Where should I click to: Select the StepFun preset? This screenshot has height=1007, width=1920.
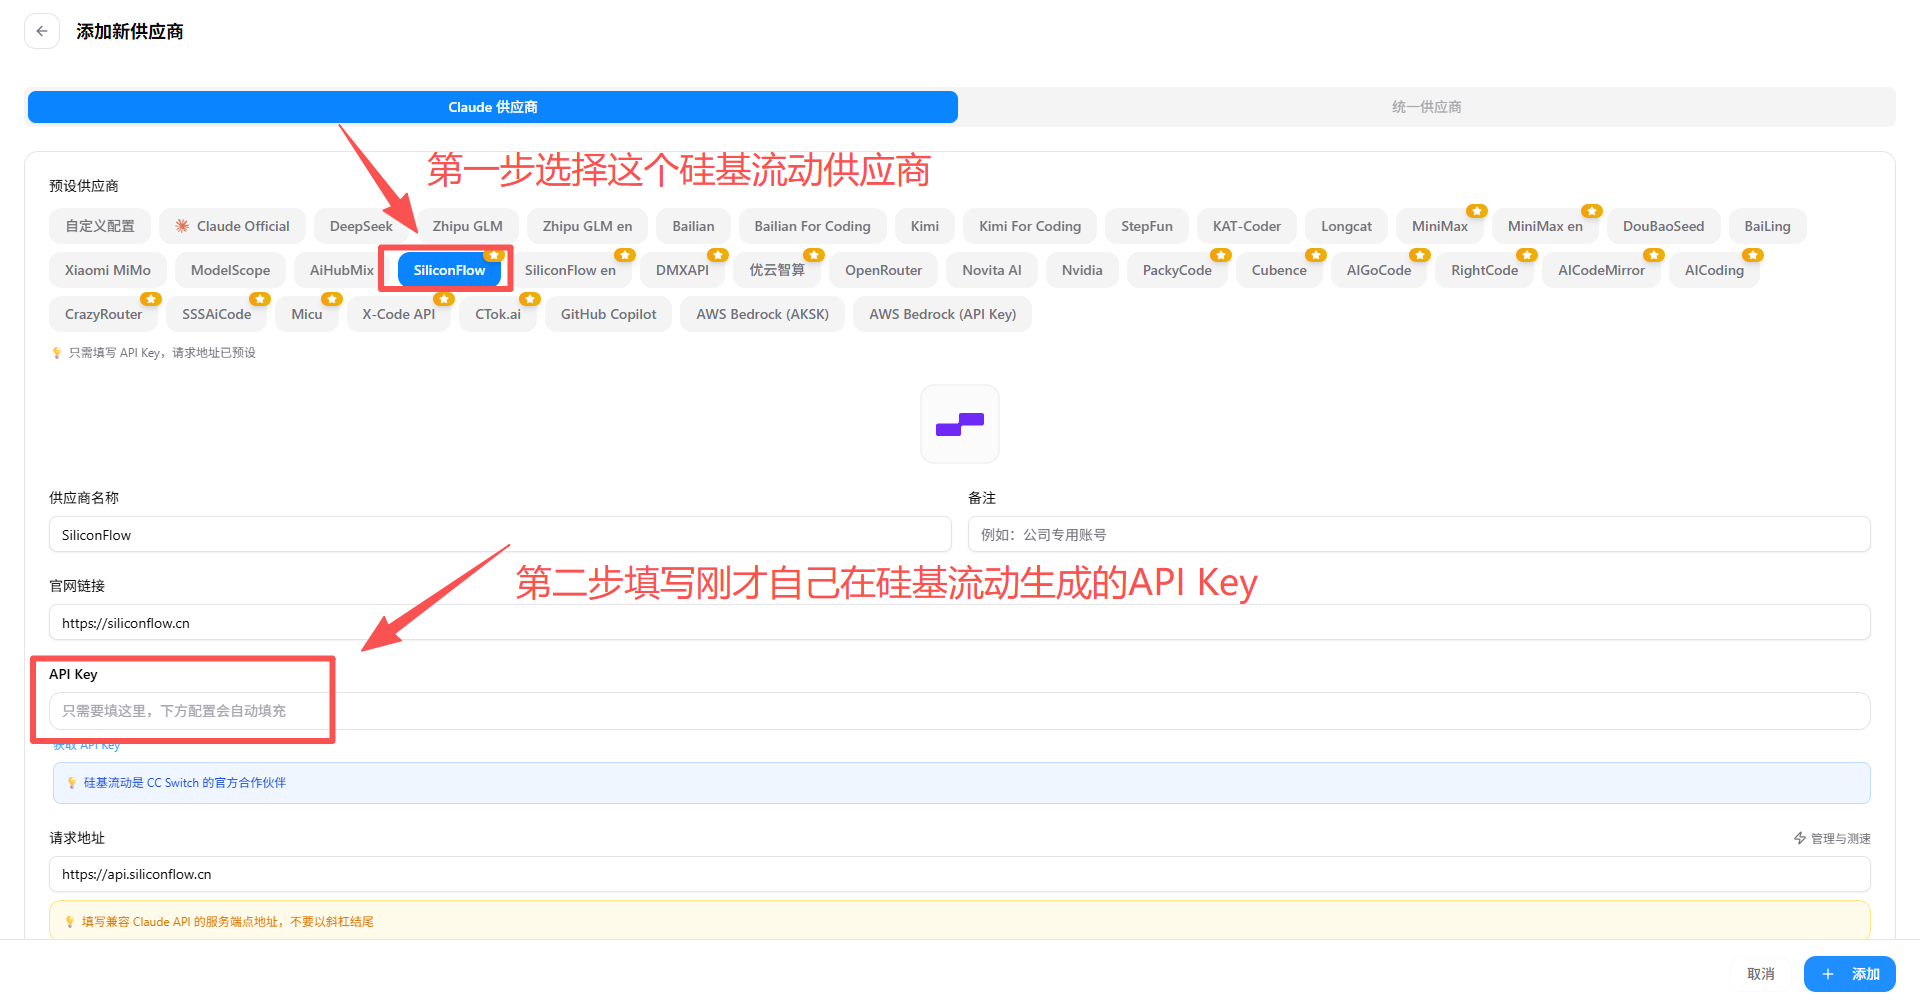pos(1147,226)
